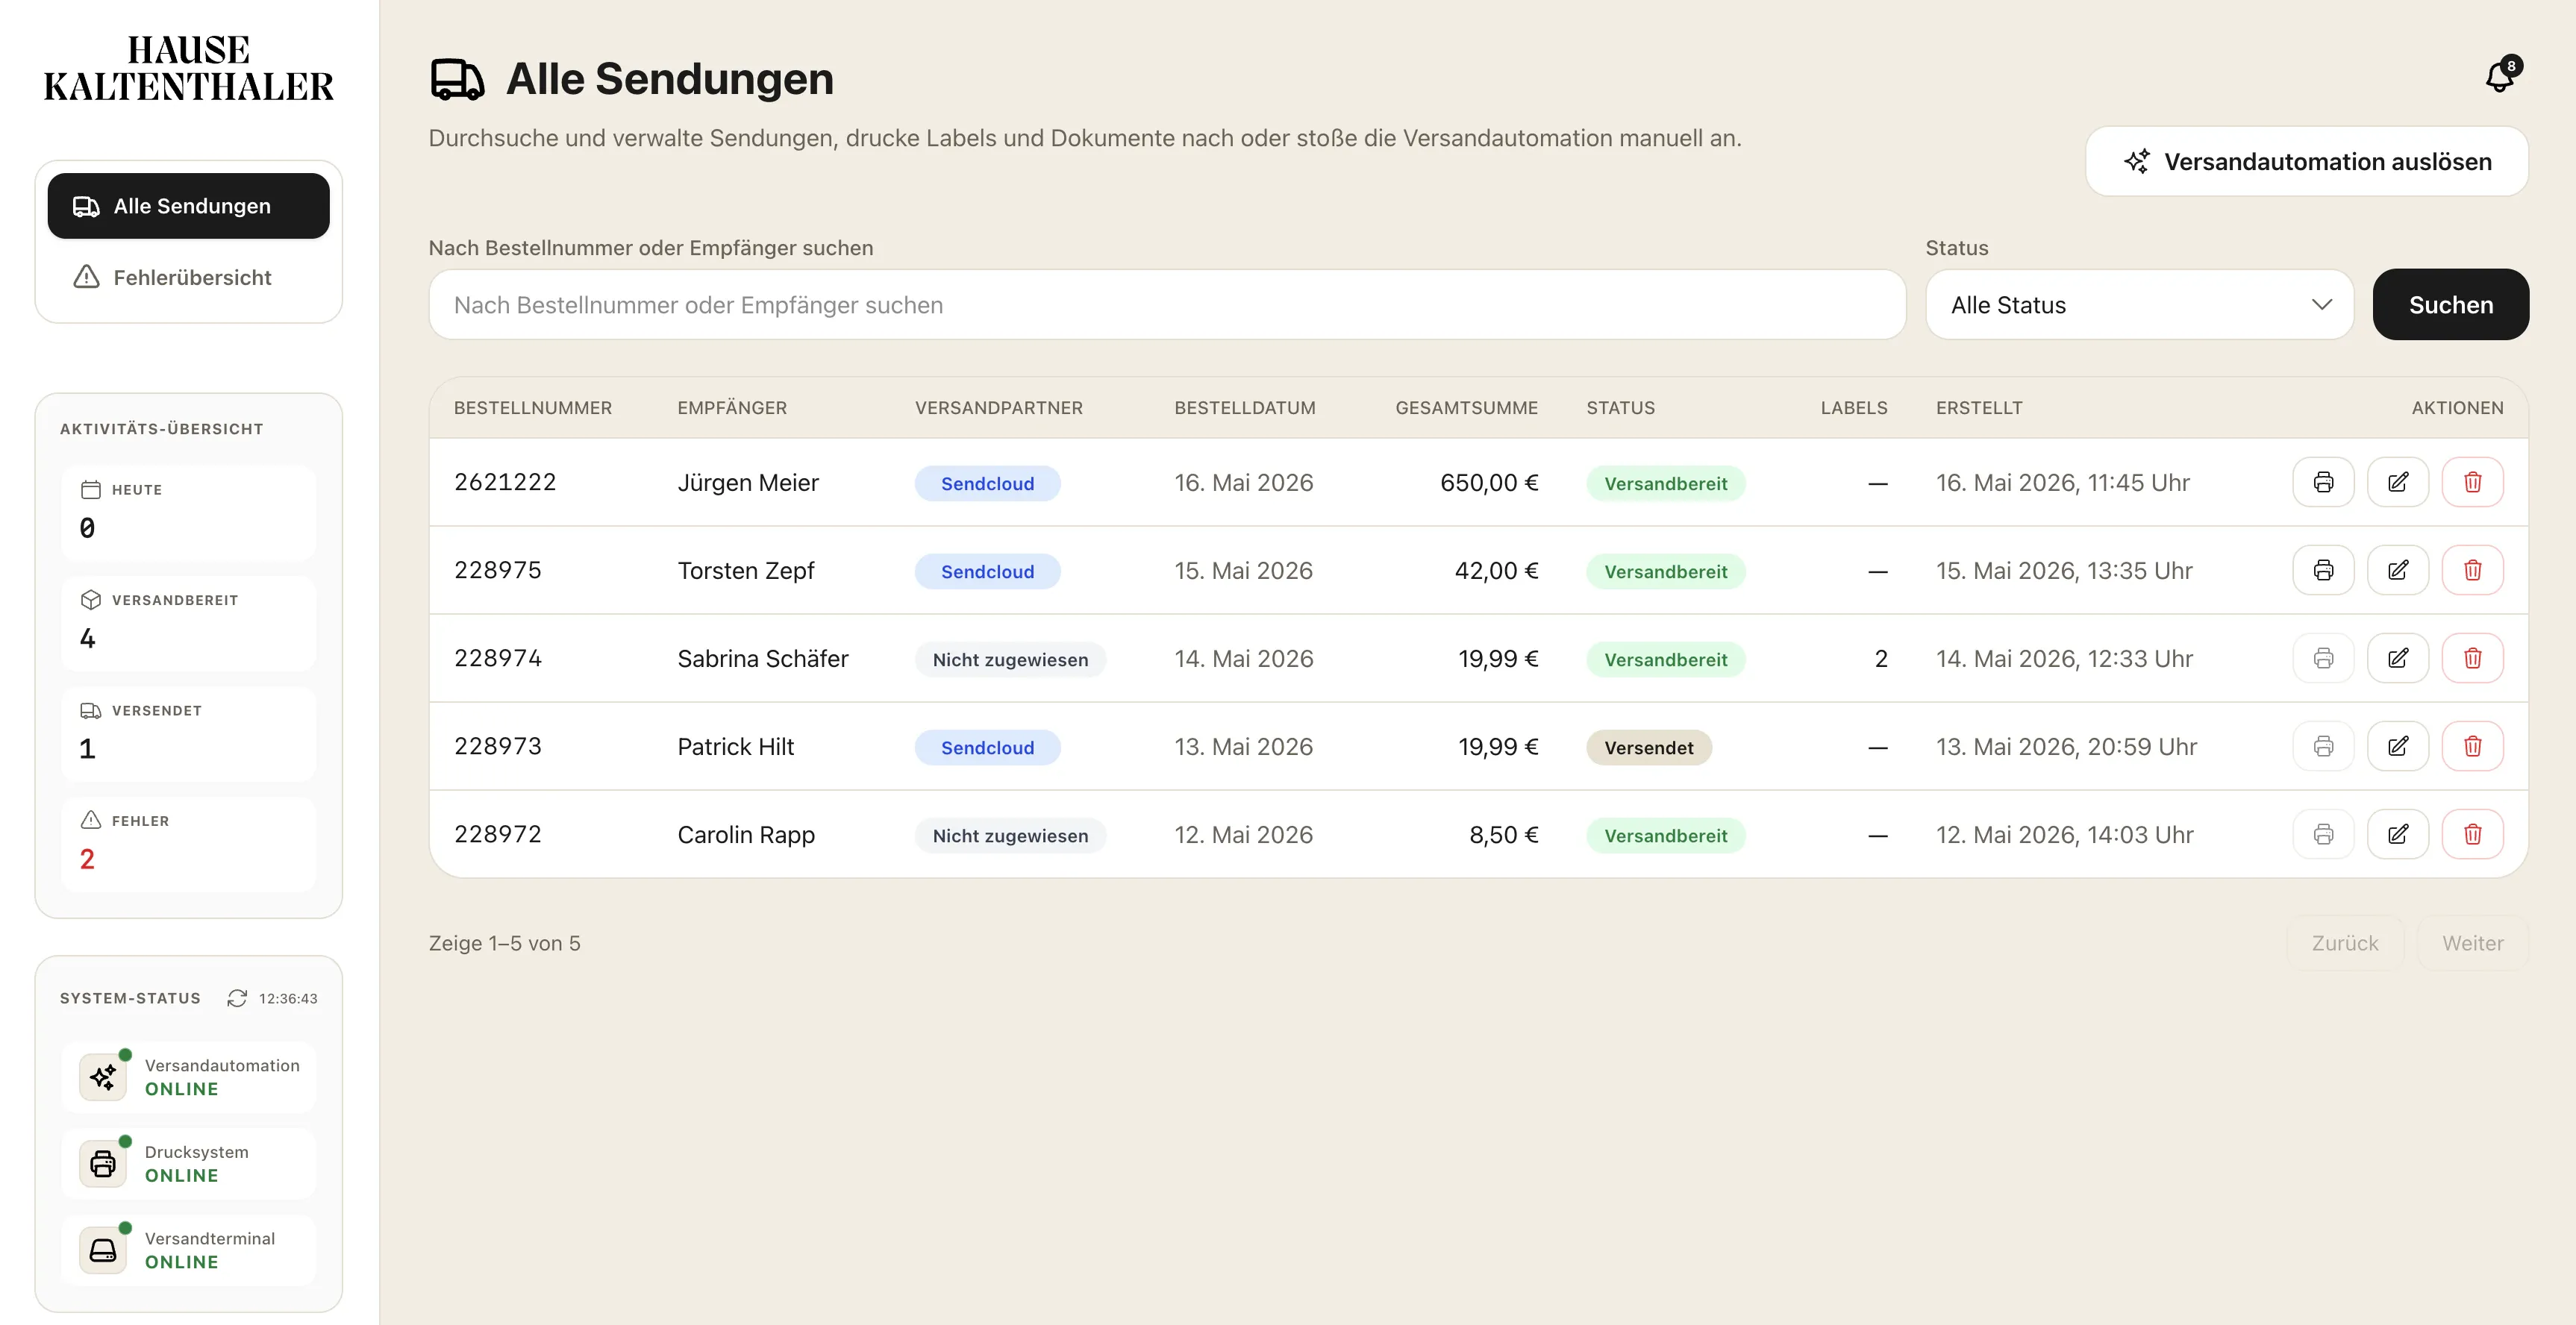Print labels for order 2621222

click(x=2323, y=482)
